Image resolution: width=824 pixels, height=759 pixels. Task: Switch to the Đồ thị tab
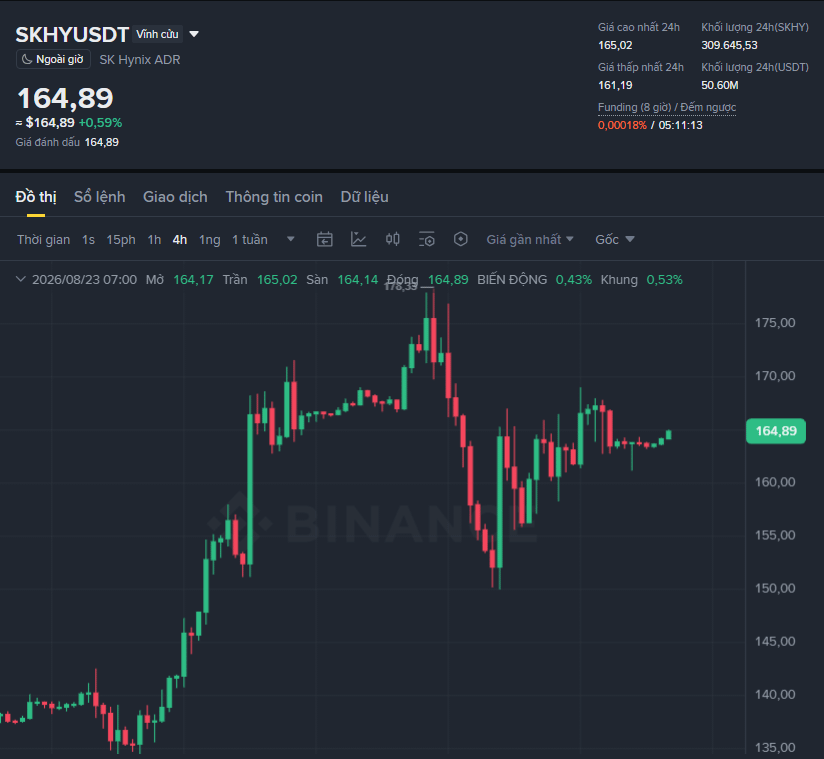(36, 197)
